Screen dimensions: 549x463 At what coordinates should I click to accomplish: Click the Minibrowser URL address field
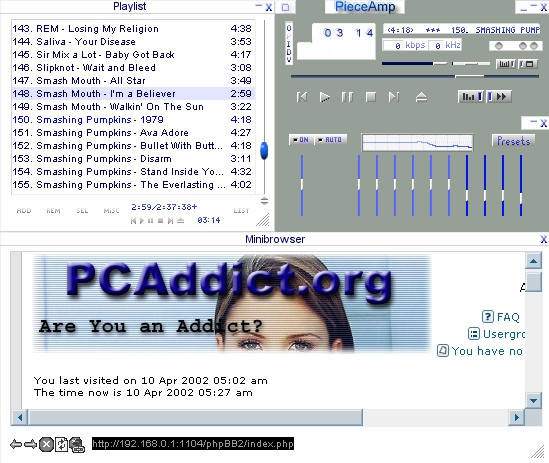coord(193,444)
